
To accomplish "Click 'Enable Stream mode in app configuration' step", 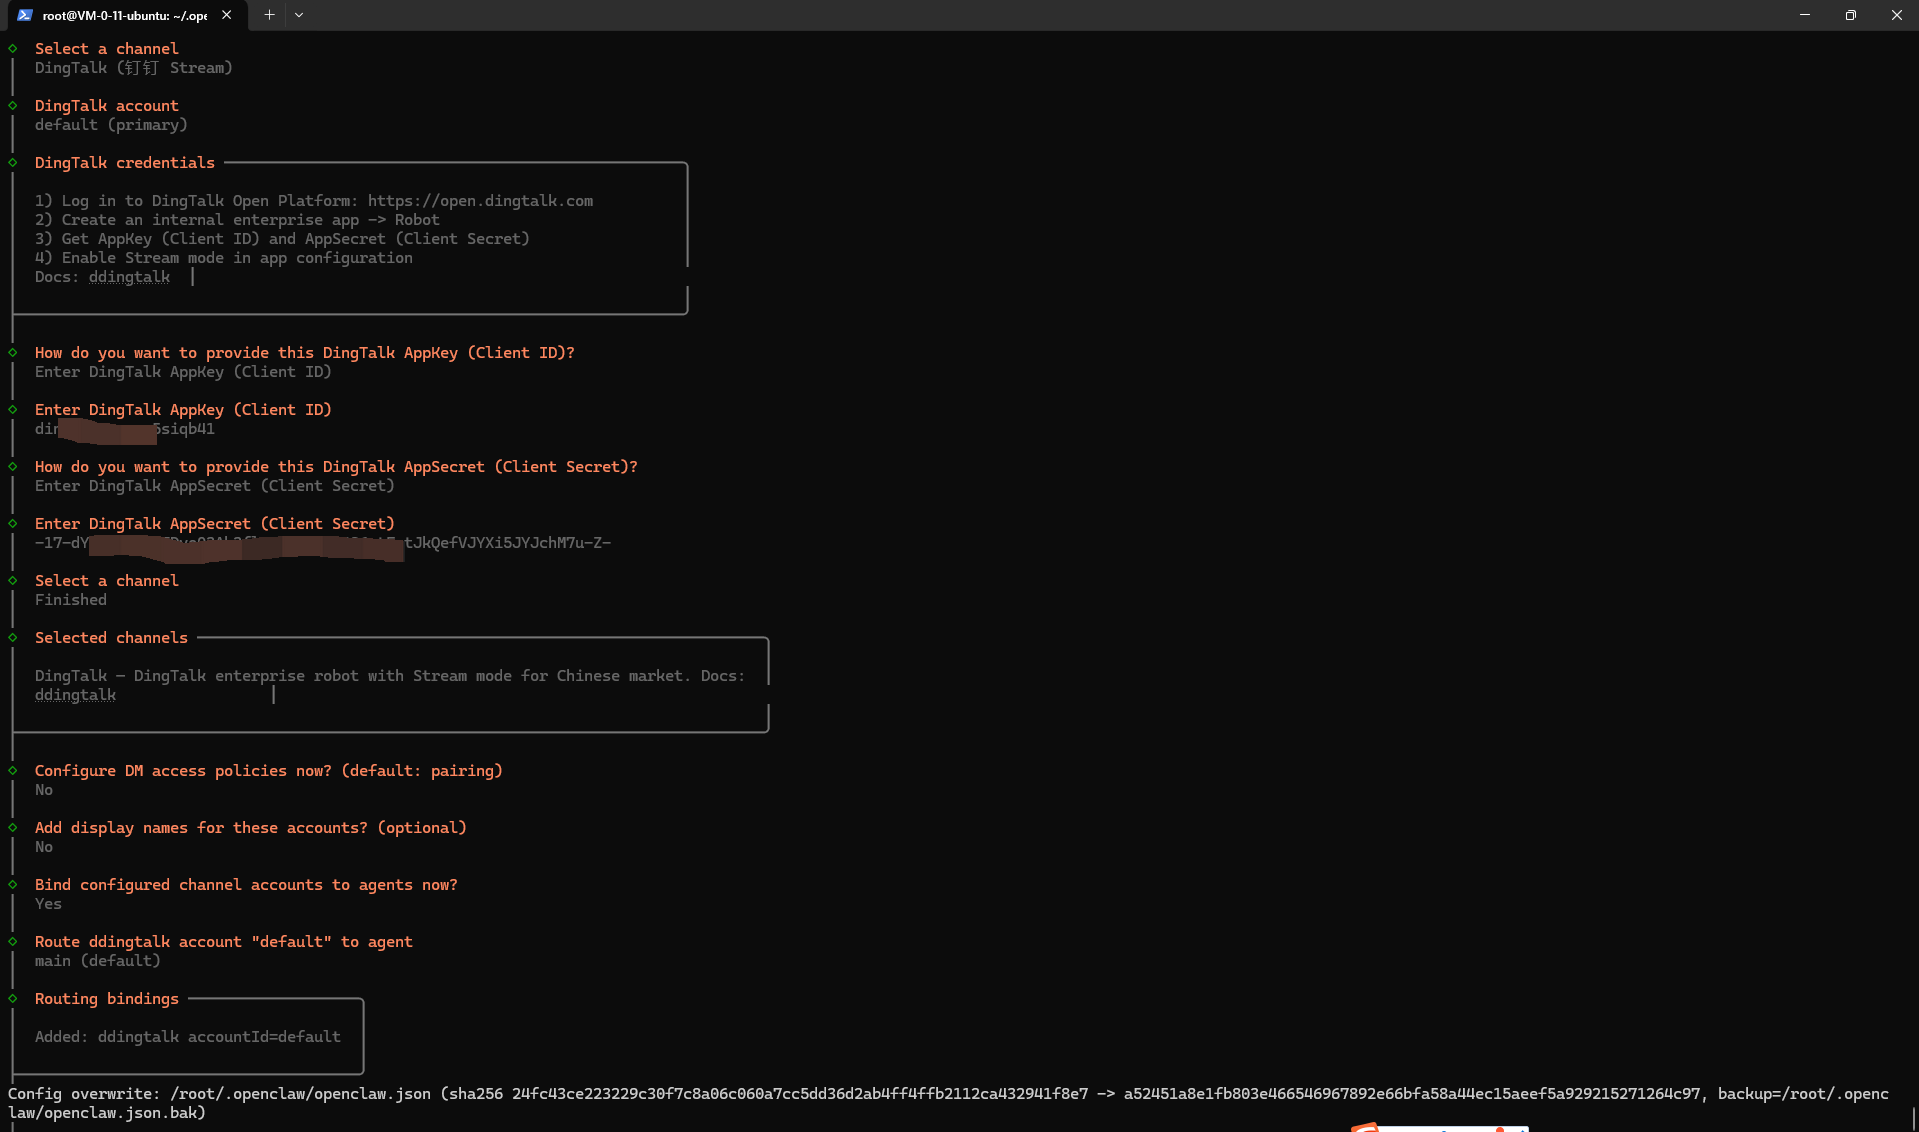I will pos(223,258).
